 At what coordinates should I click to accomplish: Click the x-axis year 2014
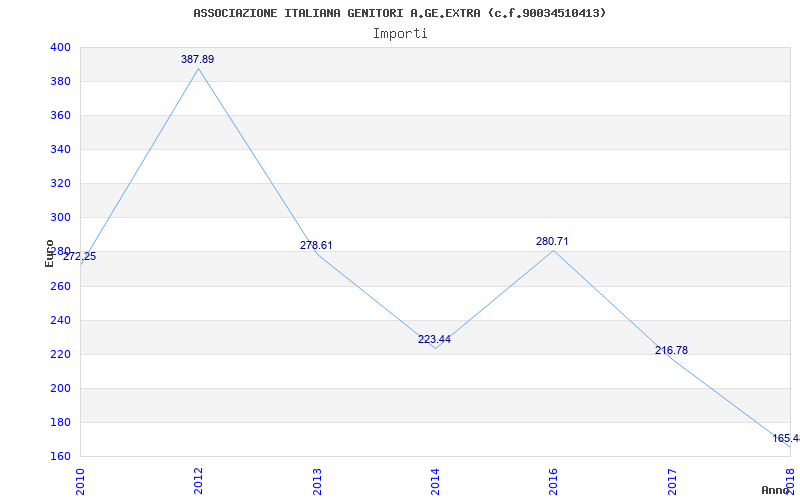435,482
